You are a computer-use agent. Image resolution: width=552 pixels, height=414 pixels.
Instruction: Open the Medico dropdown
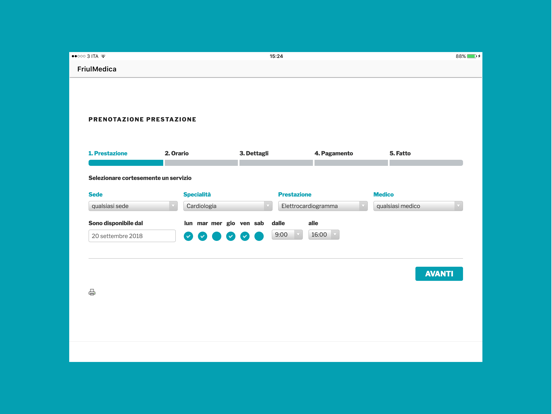(x=418, y=206)
